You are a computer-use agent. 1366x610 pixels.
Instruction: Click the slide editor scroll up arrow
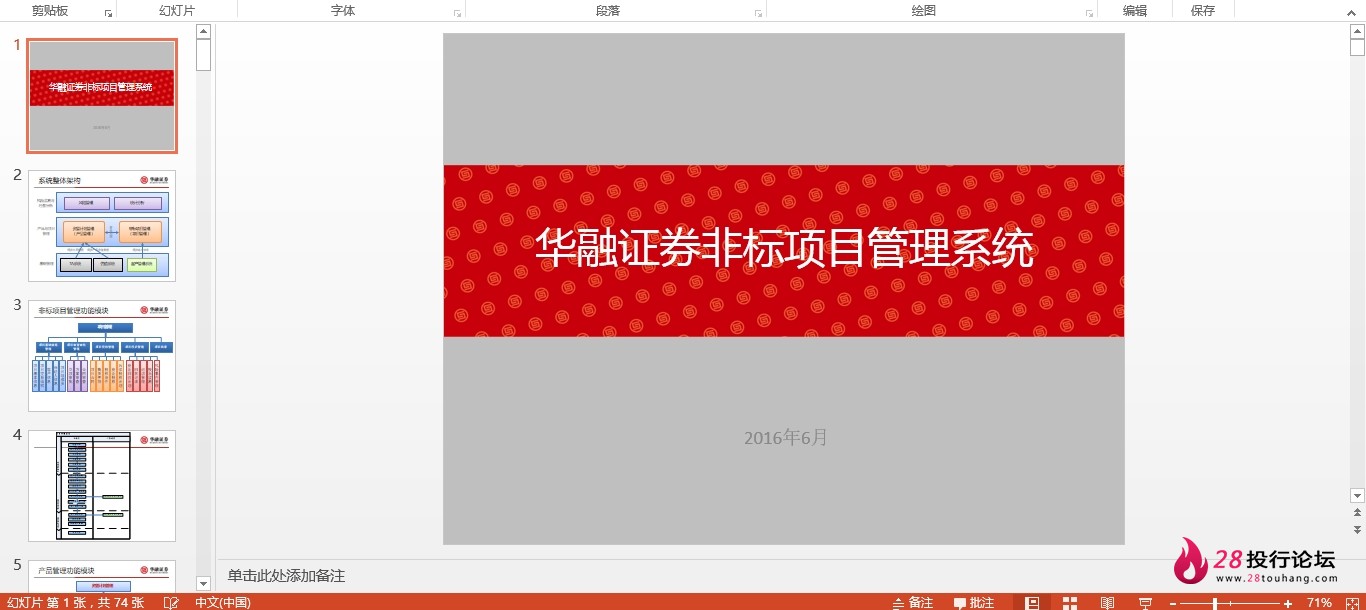tap(1357, 30)
